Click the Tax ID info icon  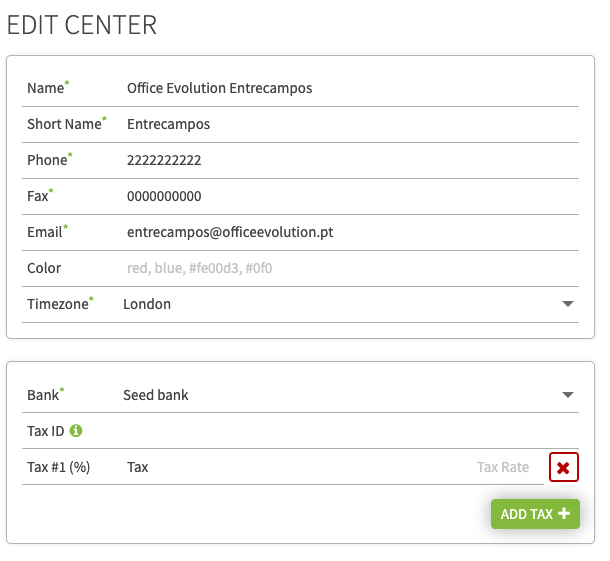[76, 431]
